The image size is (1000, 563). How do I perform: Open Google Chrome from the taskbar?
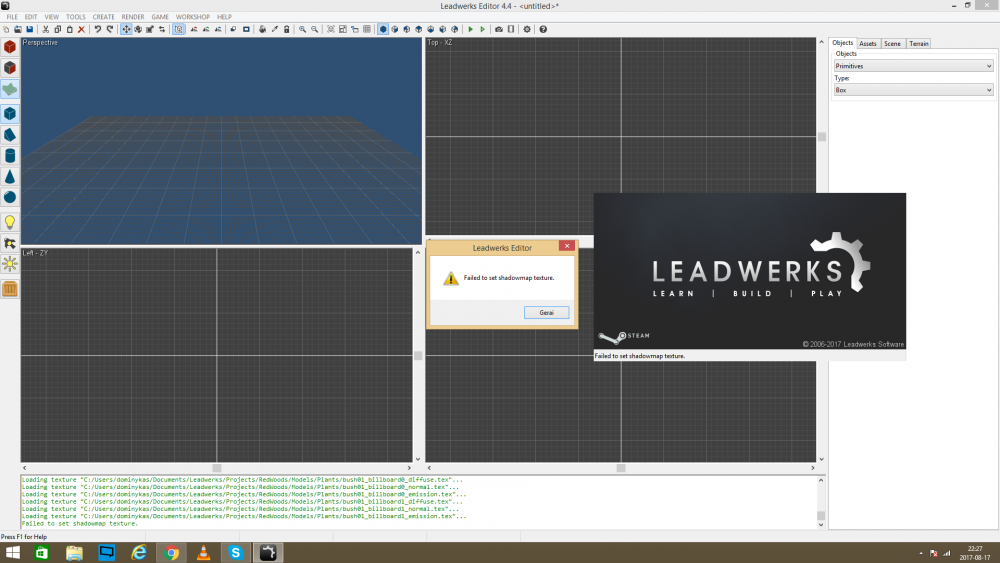click(x=172, y=552)
